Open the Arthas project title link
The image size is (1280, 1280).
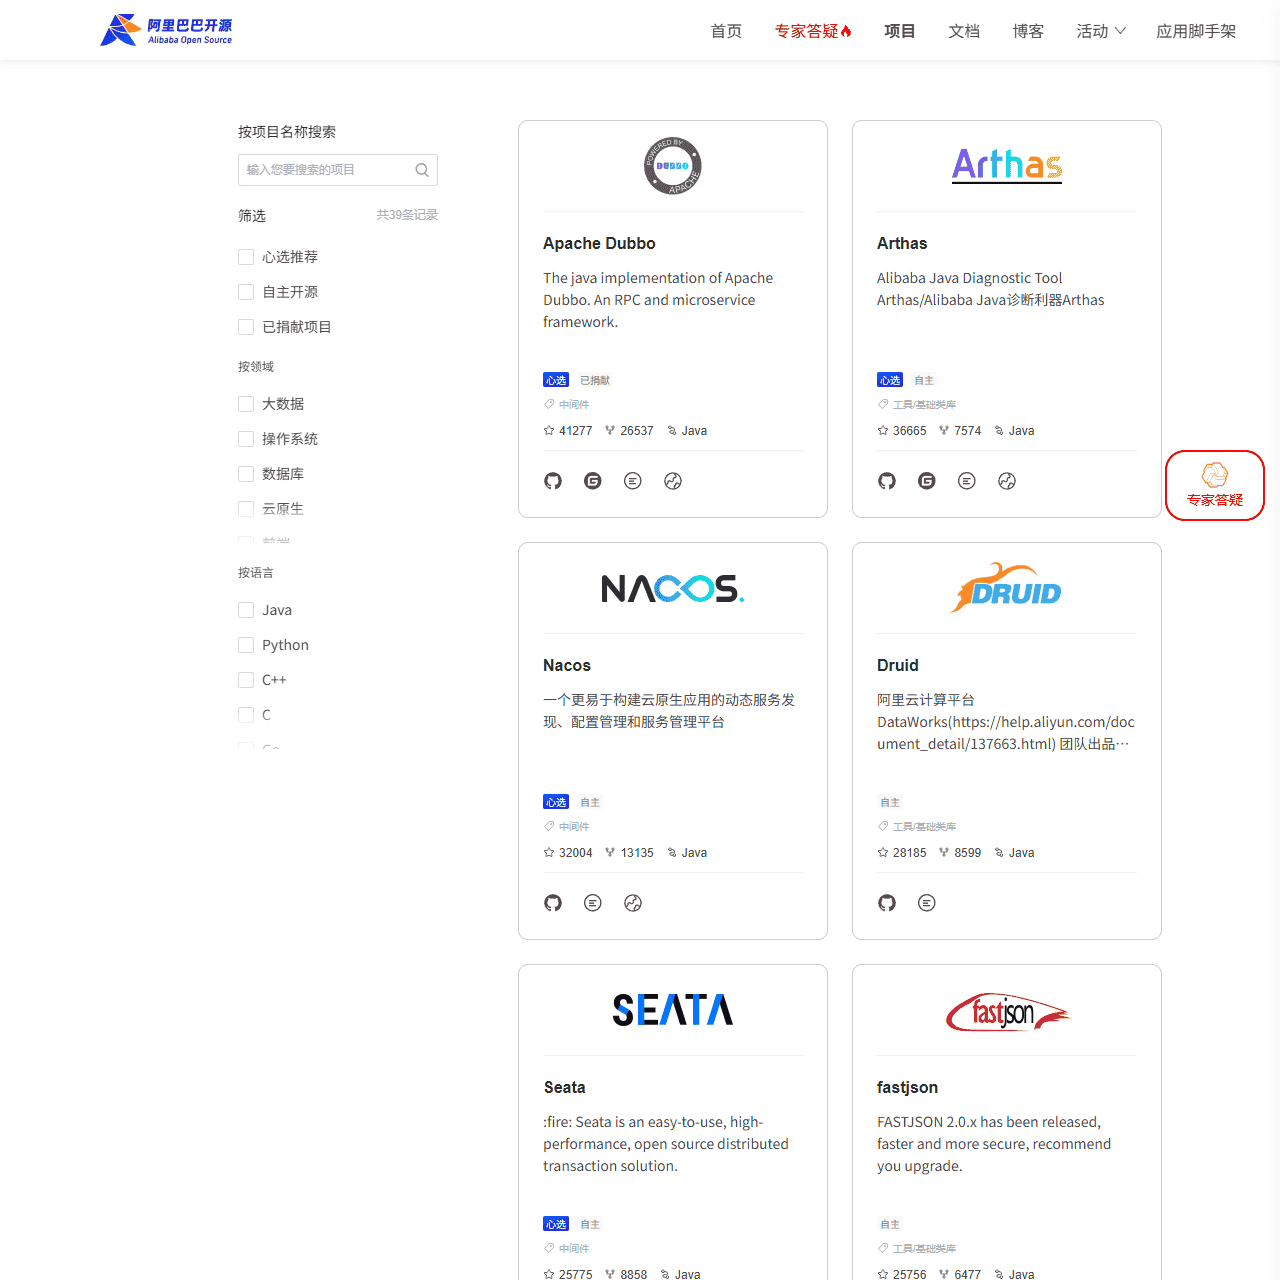tap(902, 243)
